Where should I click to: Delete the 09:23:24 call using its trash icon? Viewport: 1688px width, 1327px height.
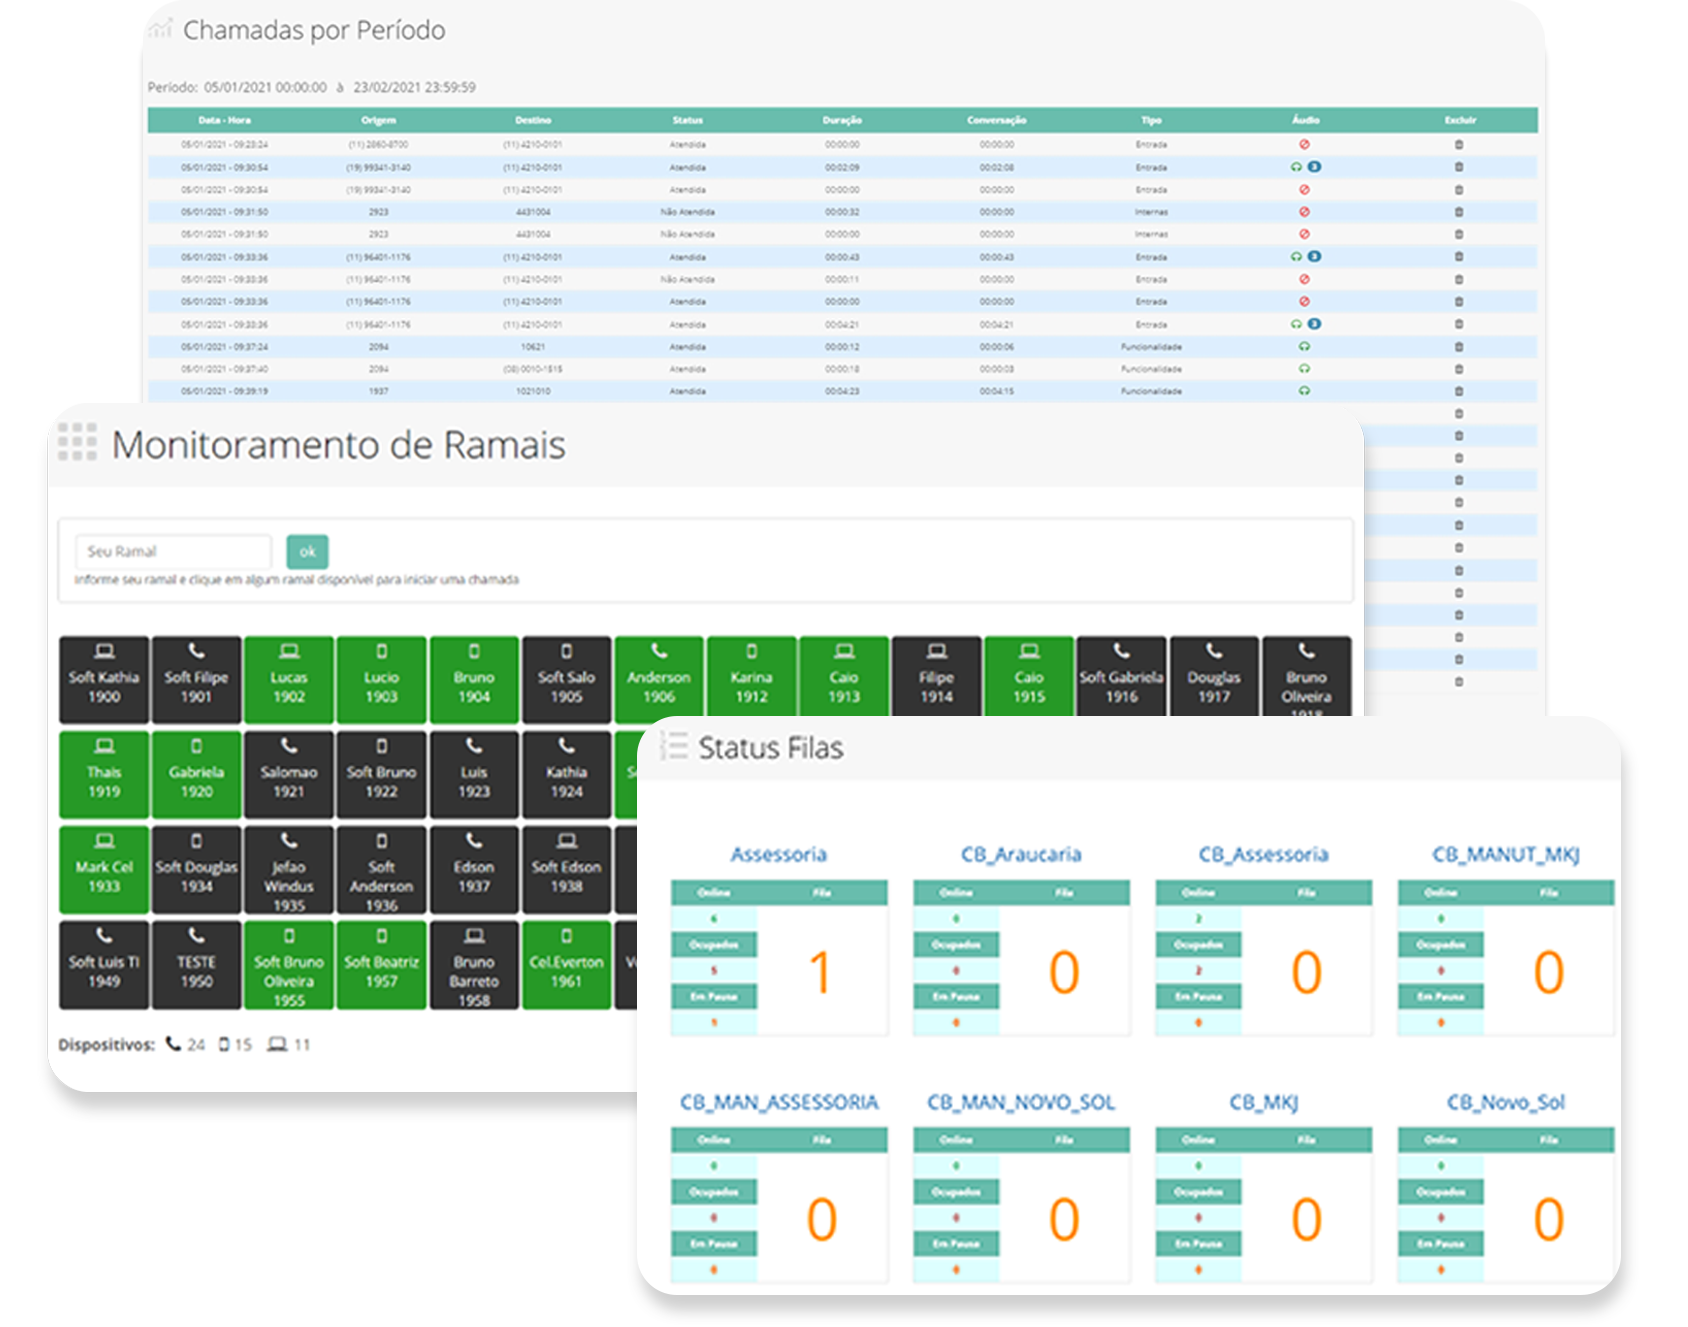coord(1459,145)
